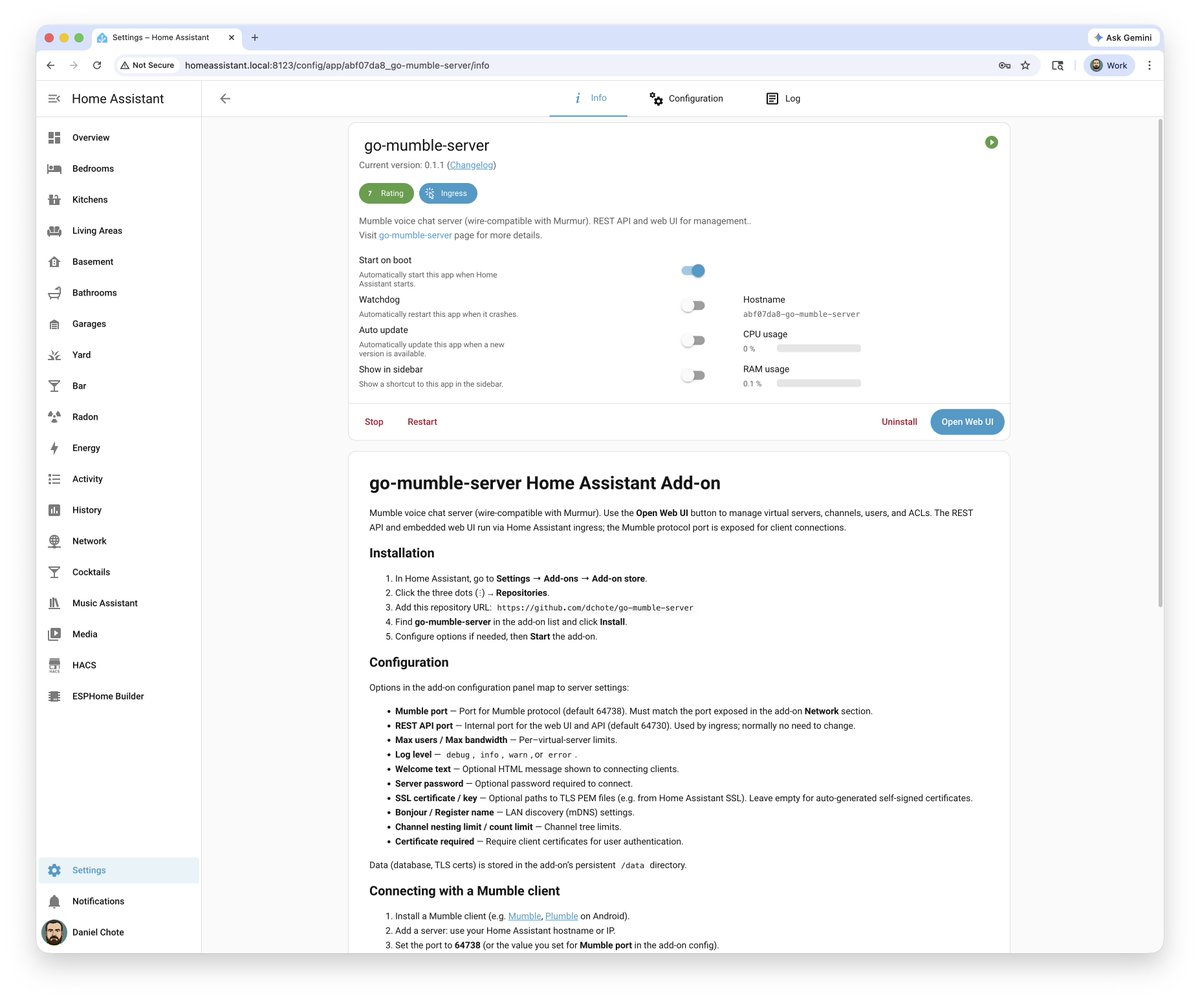Stop the go-mumble-server add-on
1200x1001 pixels.
374,422
